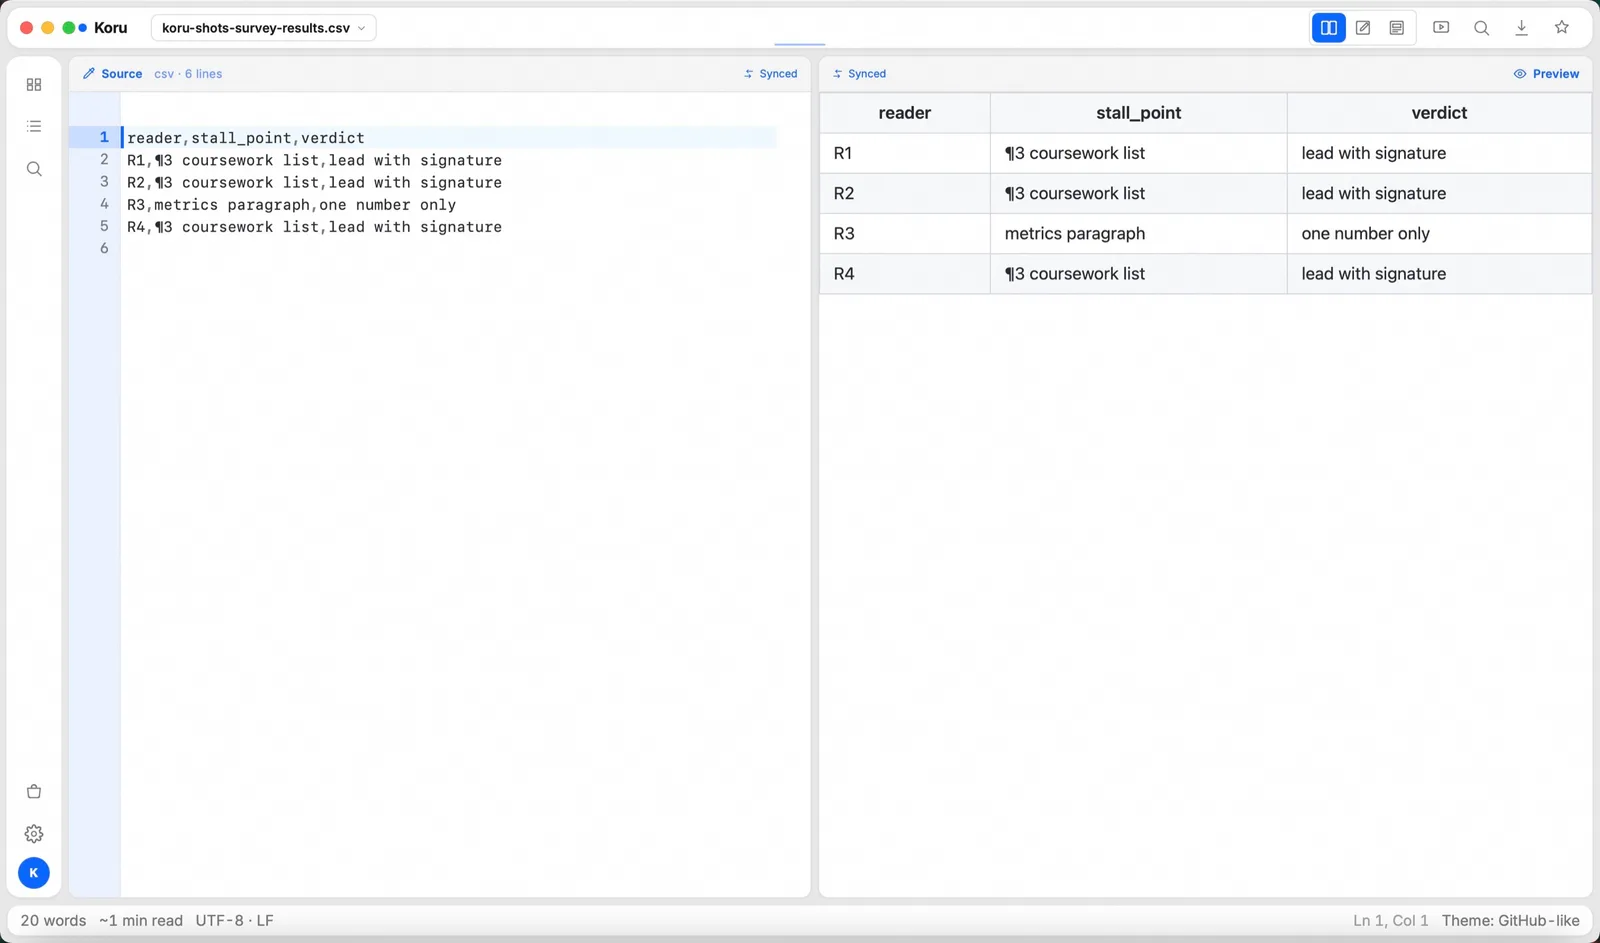
Task: Click 'Ln 1, Col 1' cursor position
Action: [1390, 921]
